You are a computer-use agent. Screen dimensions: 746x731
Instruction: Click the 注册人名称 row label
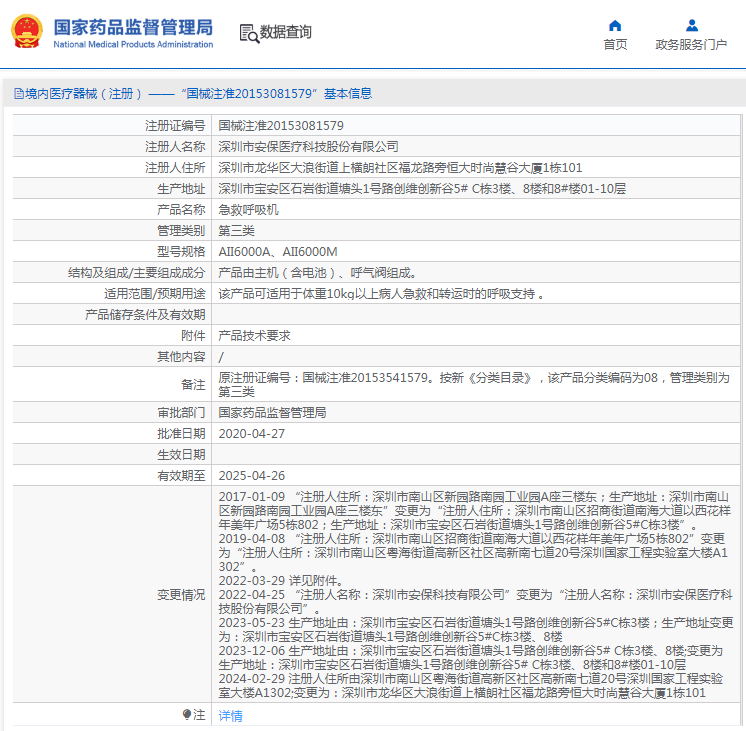[175, 147]
